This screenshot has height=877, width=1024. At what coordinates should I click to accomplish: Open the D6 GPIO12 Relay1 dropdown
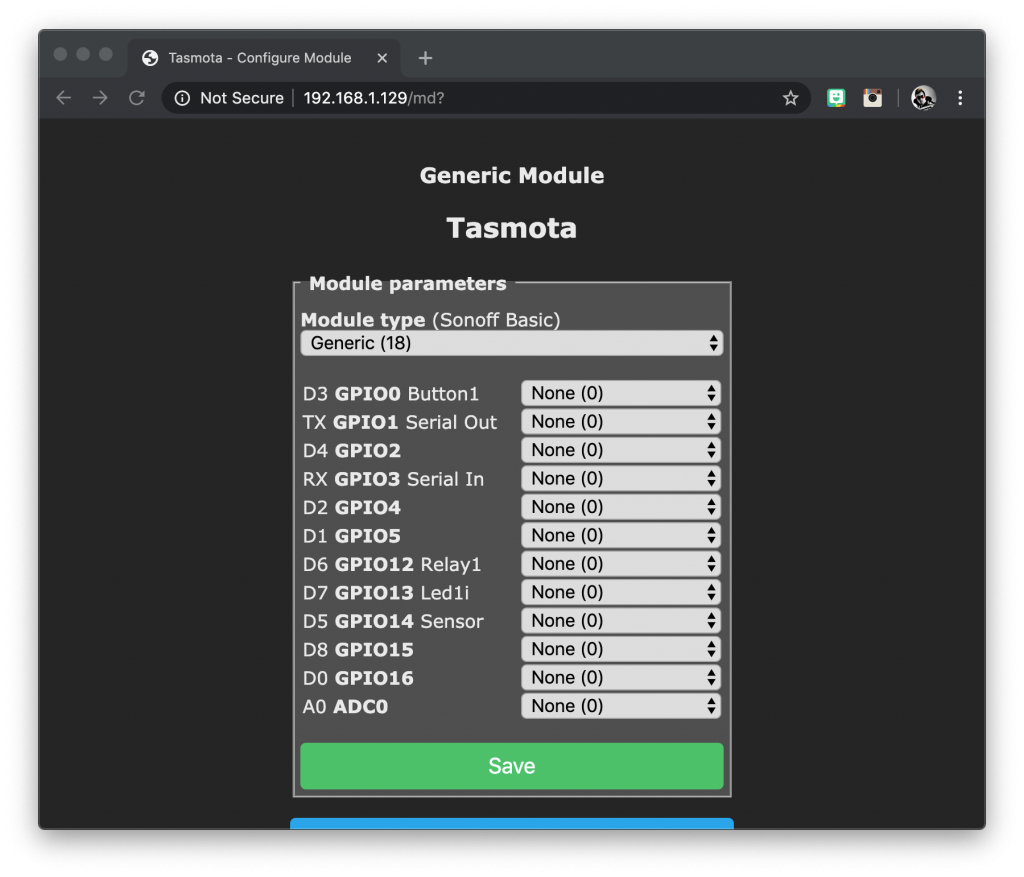click(621, 564)
